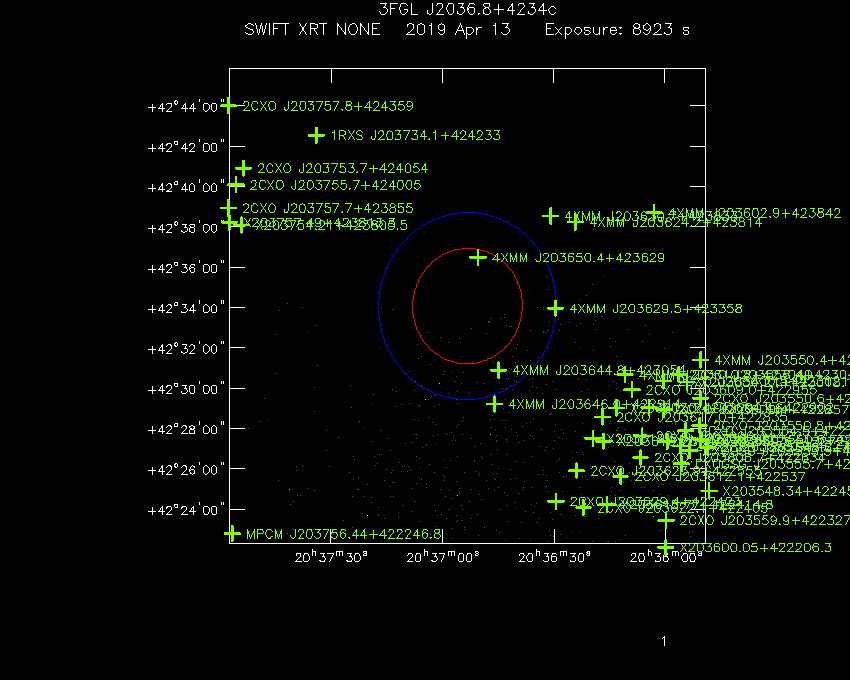Click declination label +42°42'00"
Viewport: 850px width, 680px height.
click(186, 147)
